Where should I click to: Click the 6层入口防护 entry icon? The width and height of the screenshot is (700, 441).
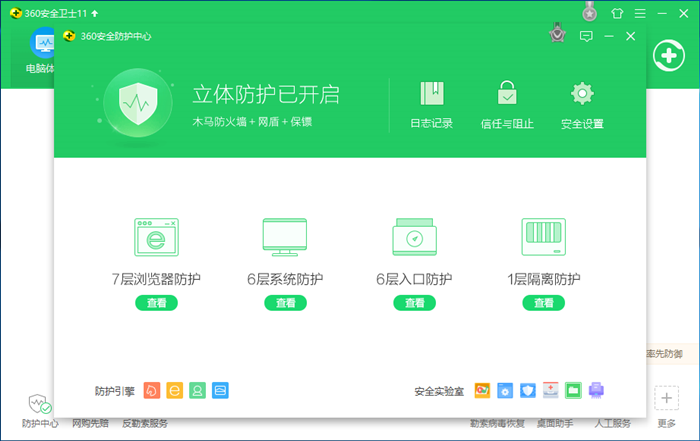tap(414, 237)
